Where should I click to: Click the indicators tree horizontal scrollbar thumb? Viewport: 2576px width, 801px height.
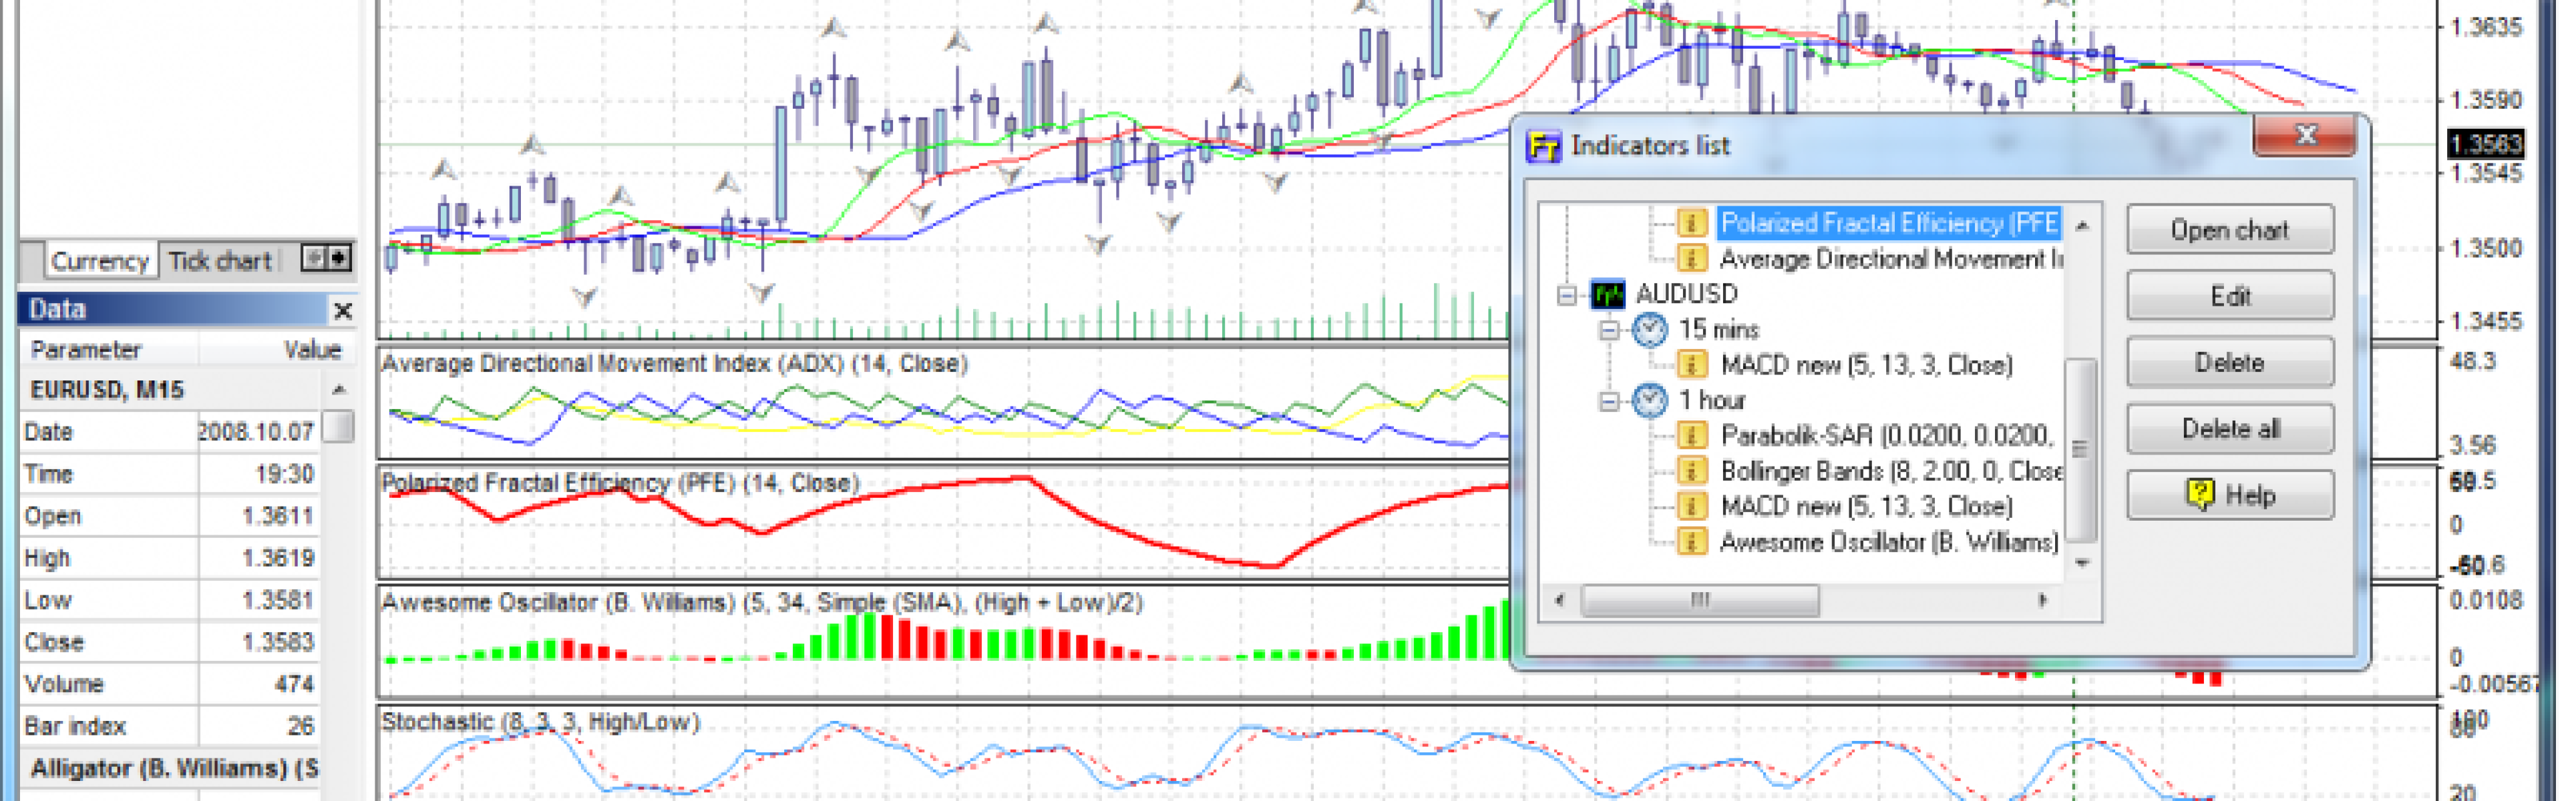coord(1700,600)
